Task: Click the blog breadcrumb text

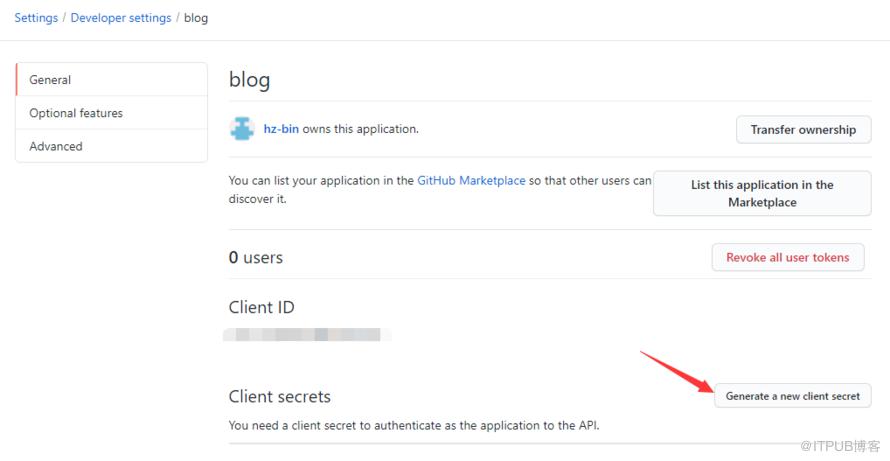Action: click(x=196, y=18)
